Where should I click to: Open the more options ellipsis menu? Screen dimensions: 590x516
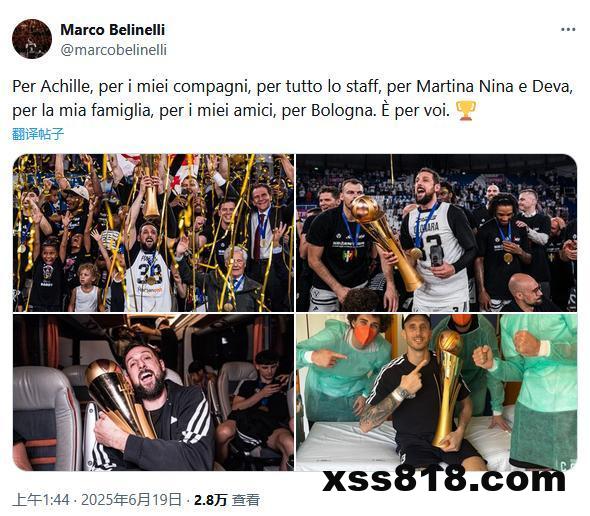[568, 29]
